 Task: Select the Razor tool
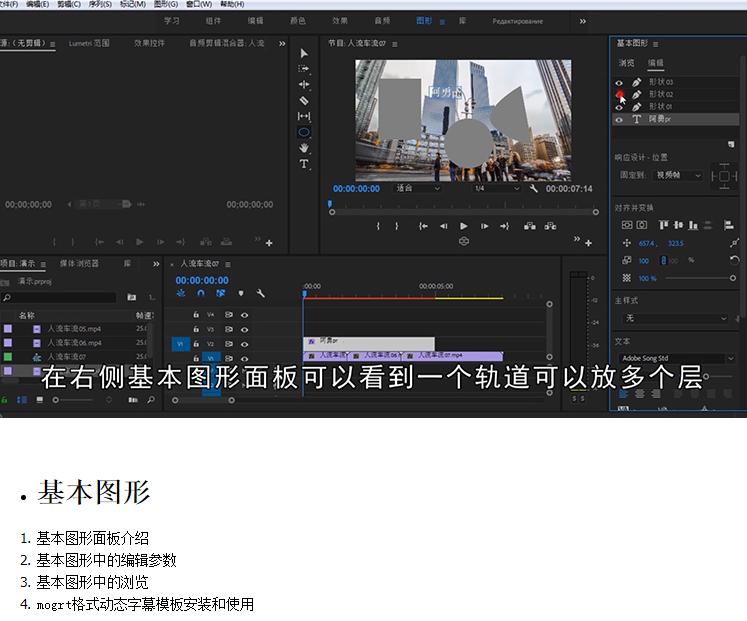303,100
